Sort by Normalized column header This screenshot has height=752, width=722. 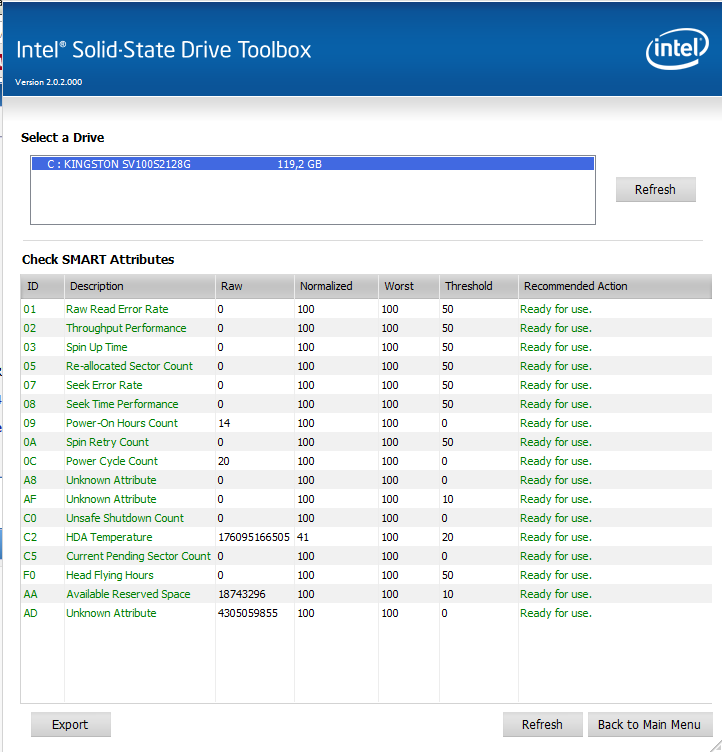click(336, 286)
